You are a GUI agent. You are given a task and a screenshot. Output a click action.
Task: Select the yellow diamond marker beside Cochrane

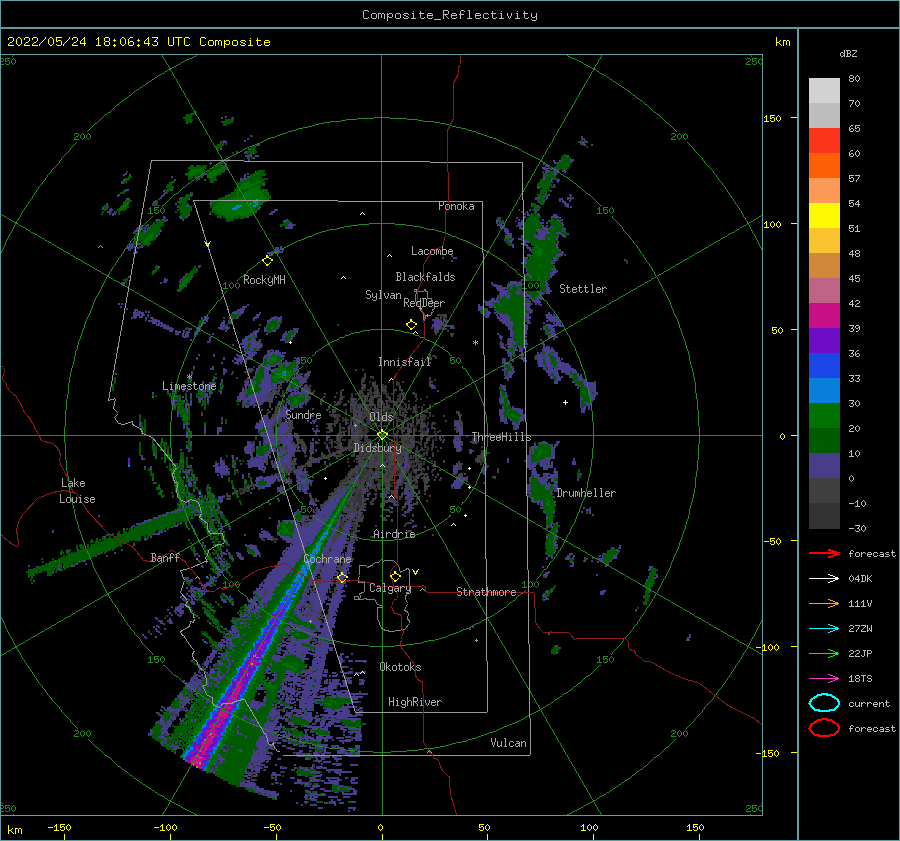click(x=342, y=577)
